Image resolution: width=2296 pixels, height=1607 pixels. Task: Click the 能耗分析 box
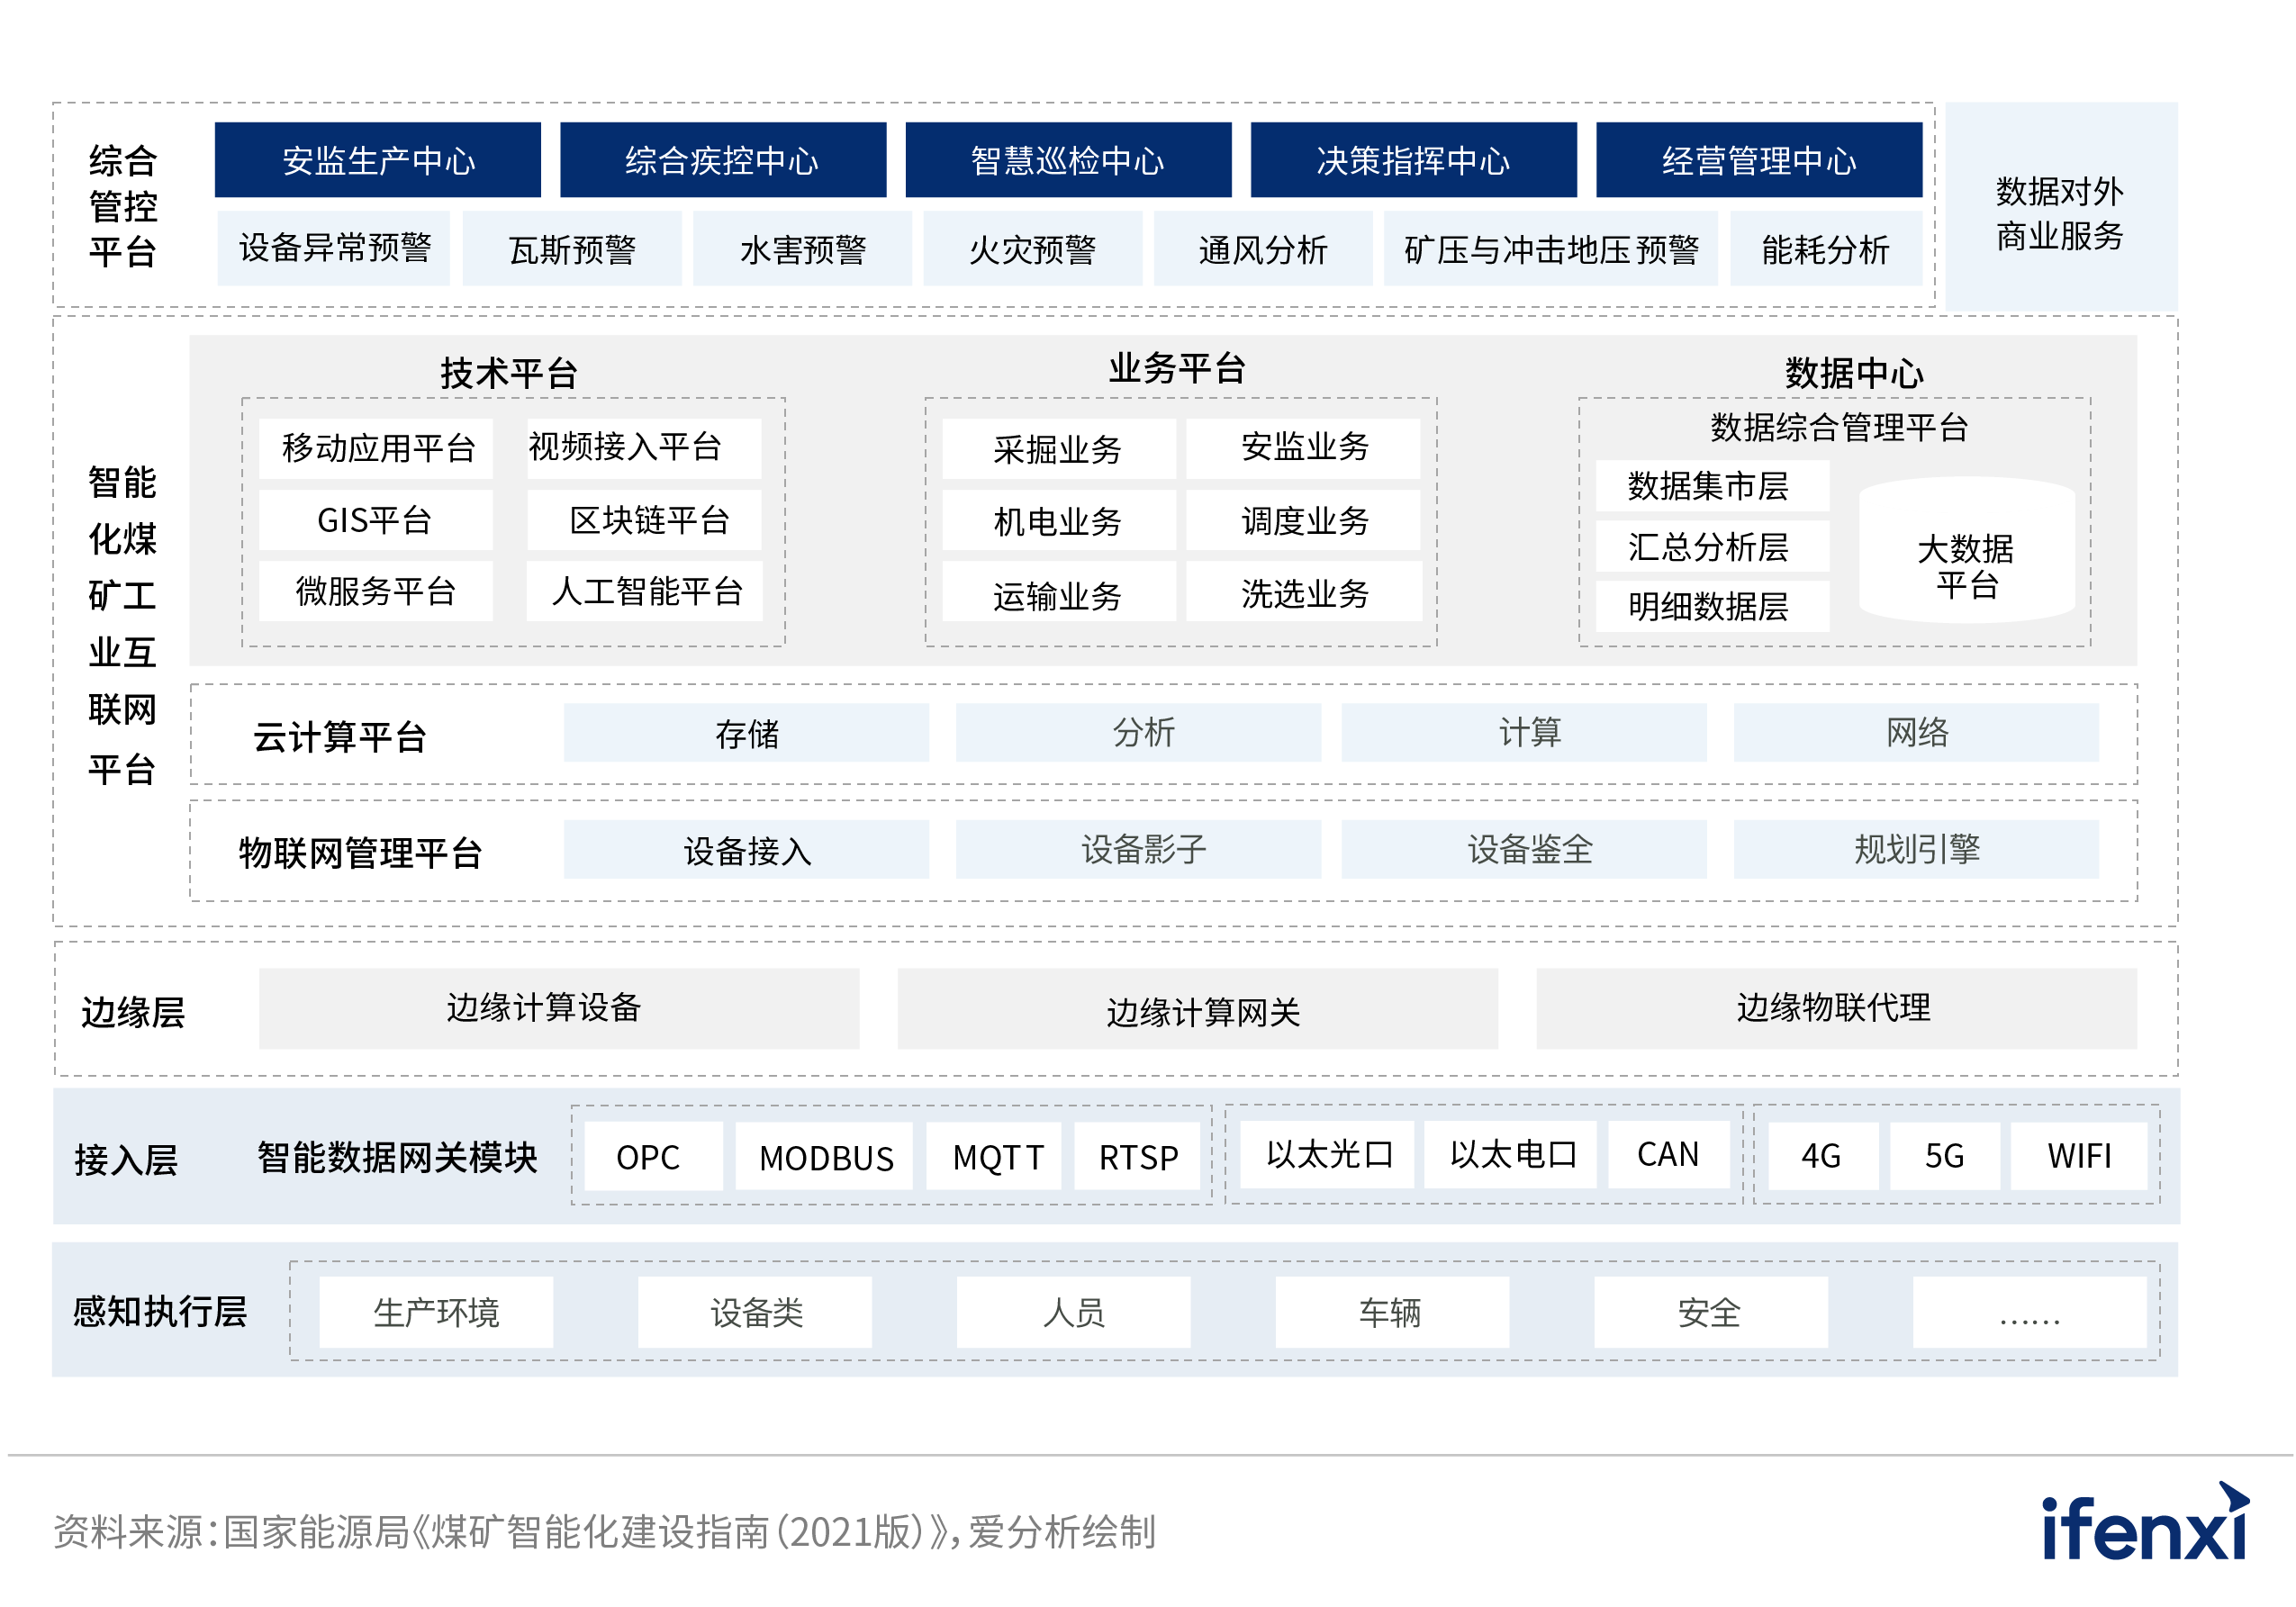1825,249
